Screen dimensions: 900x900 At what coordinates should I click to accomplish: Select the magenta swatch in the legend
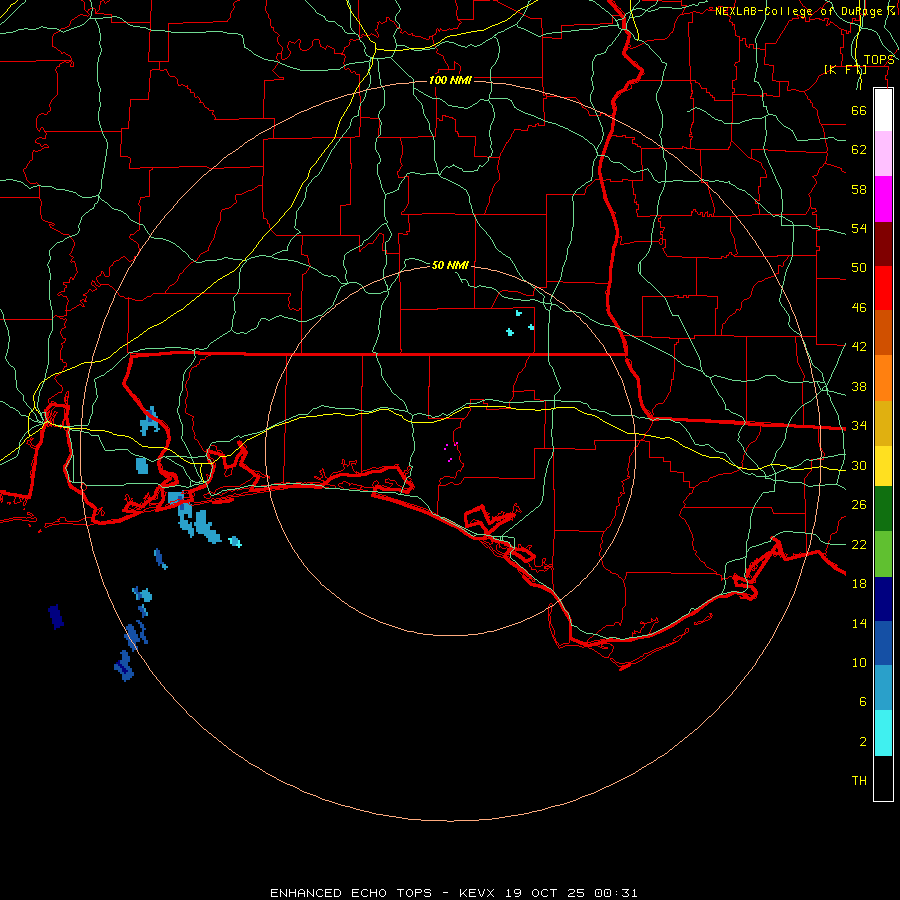[x=883, y=199]
